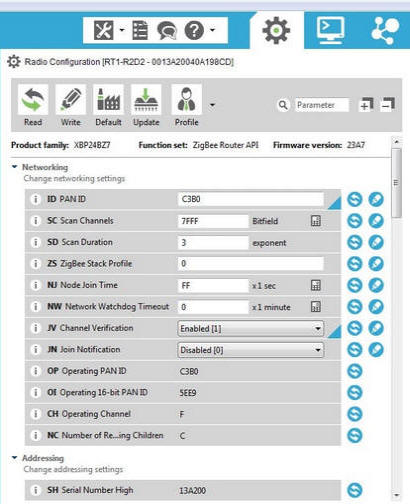The image size is (410, 504).
Task: Open the Profile dropdown arrow
Action: tap(212, 105)
